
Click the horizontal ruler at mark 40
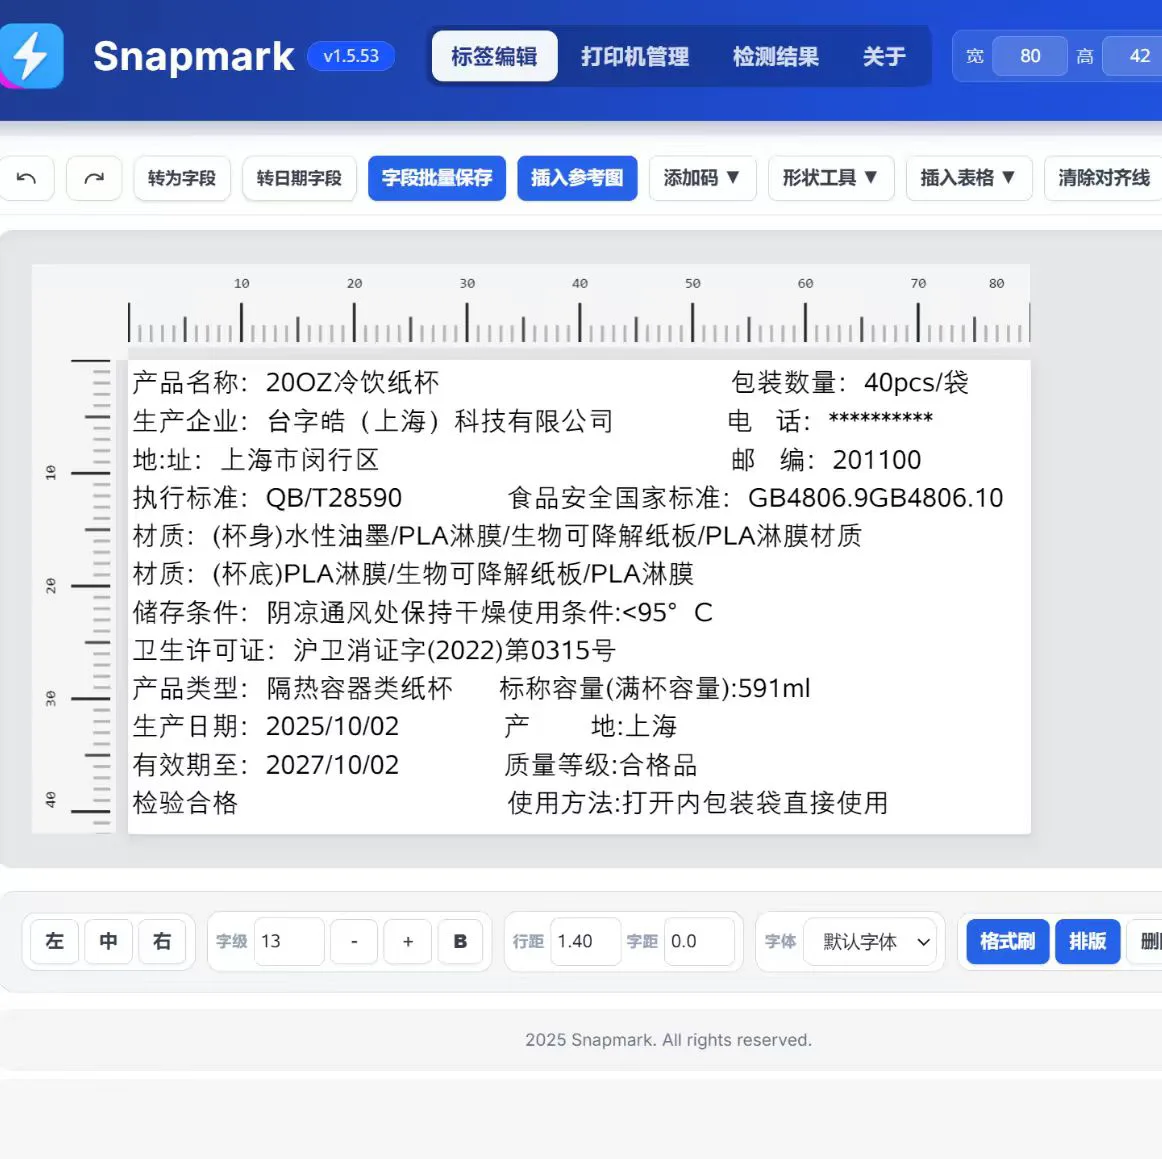click(x=580, y=283)
